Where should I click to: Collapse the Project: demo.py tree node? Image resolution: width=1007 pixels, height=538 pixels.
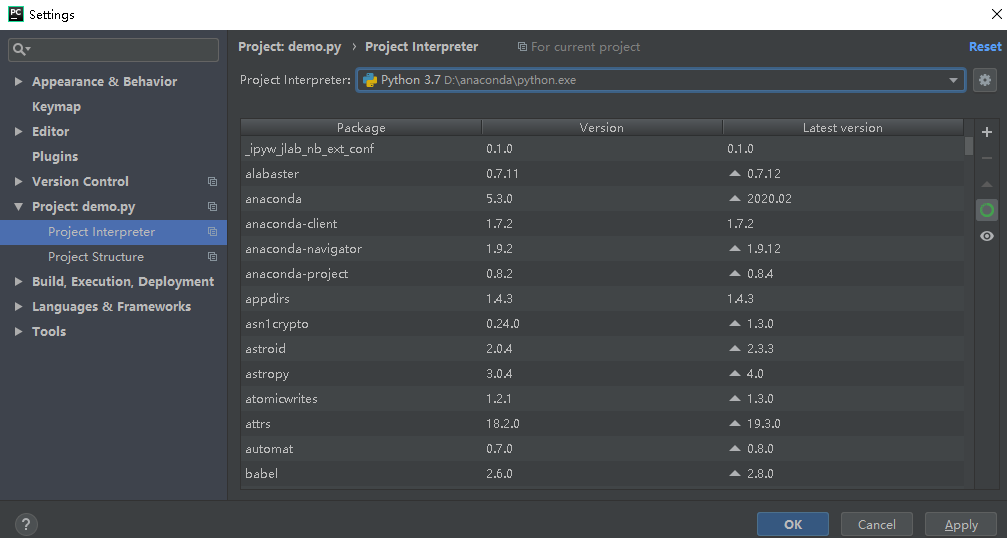point(19,207)
